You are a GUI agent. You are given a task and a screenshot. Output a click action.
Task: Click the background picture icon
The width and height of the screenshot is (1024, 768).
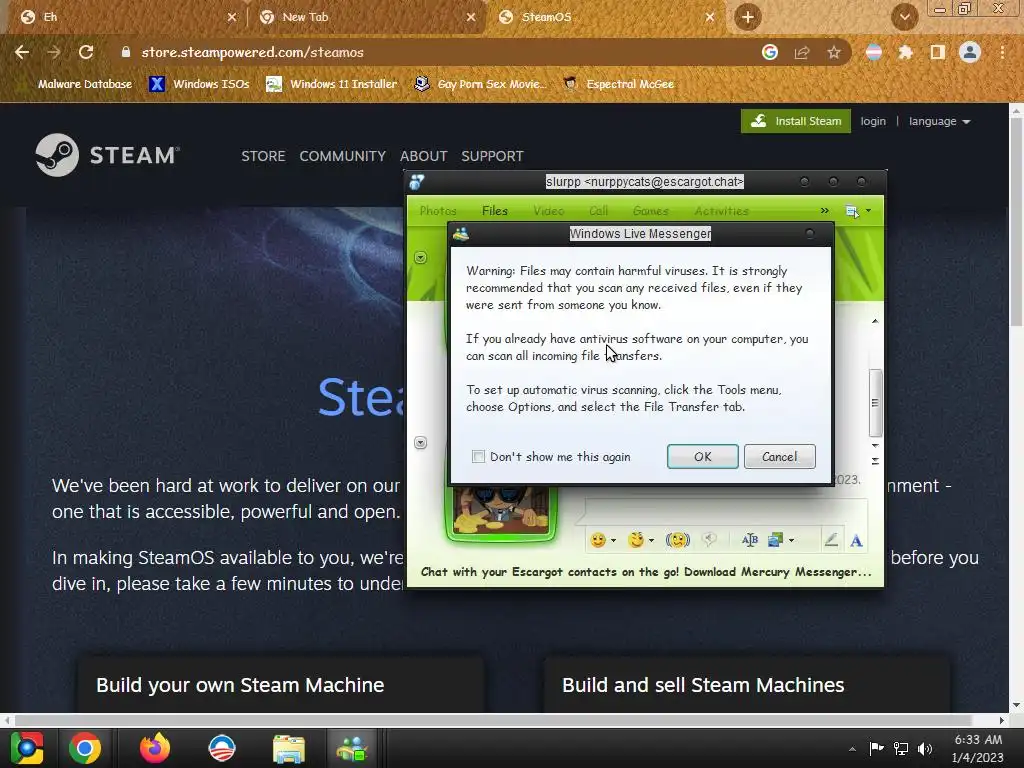(x=775, y=539)
